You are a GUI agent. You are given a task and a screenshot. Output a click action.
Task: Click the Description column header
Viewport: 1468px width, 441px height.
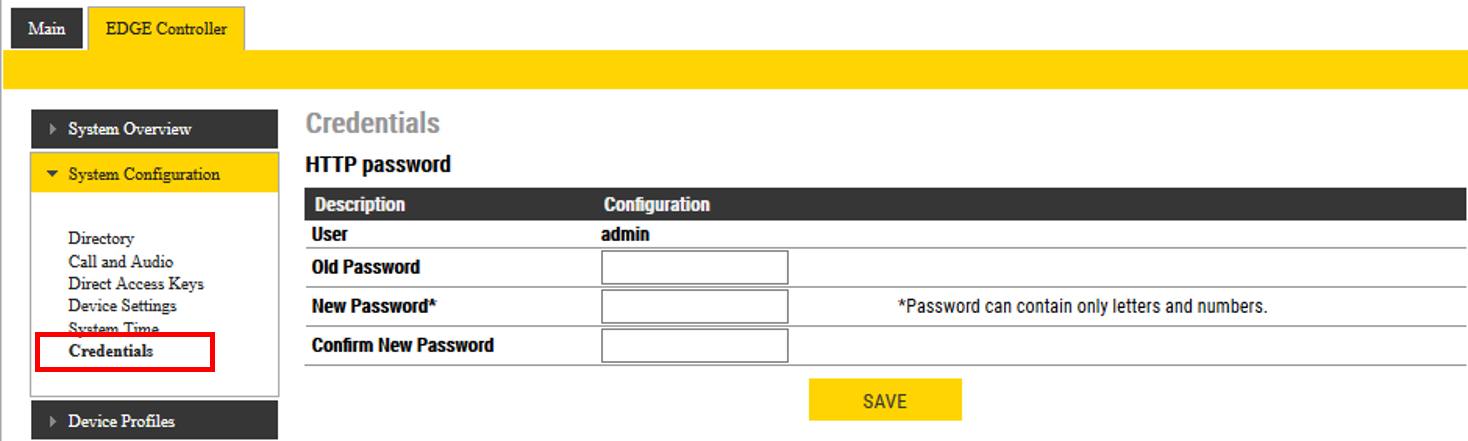(x=360, y=204)
